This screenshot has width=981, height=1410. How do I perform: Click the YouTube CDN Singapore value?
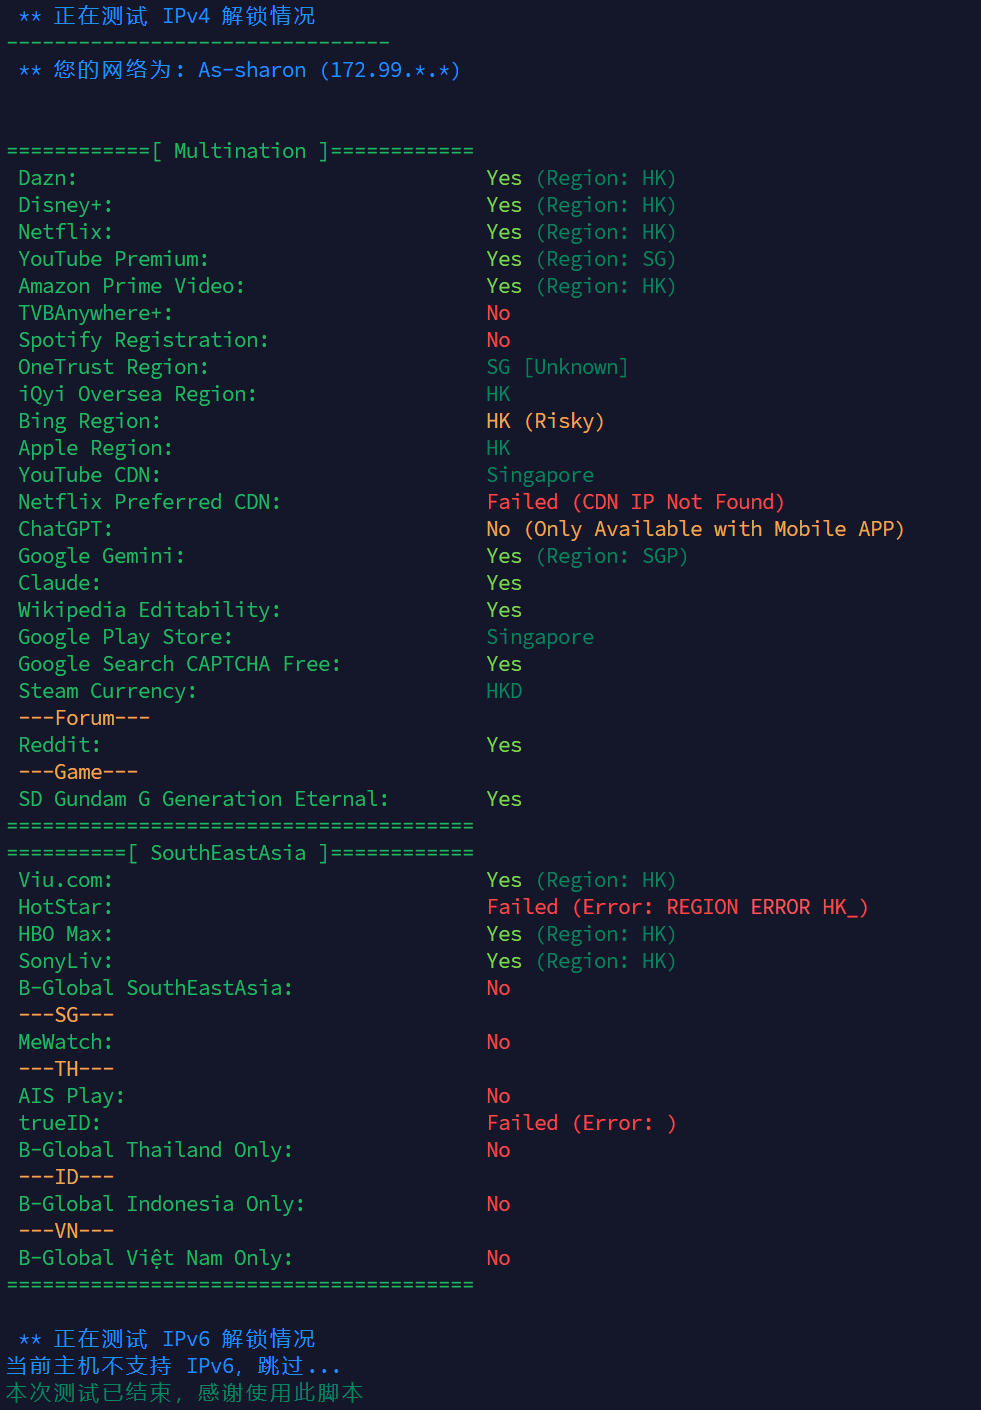click(x=540, y=475)
